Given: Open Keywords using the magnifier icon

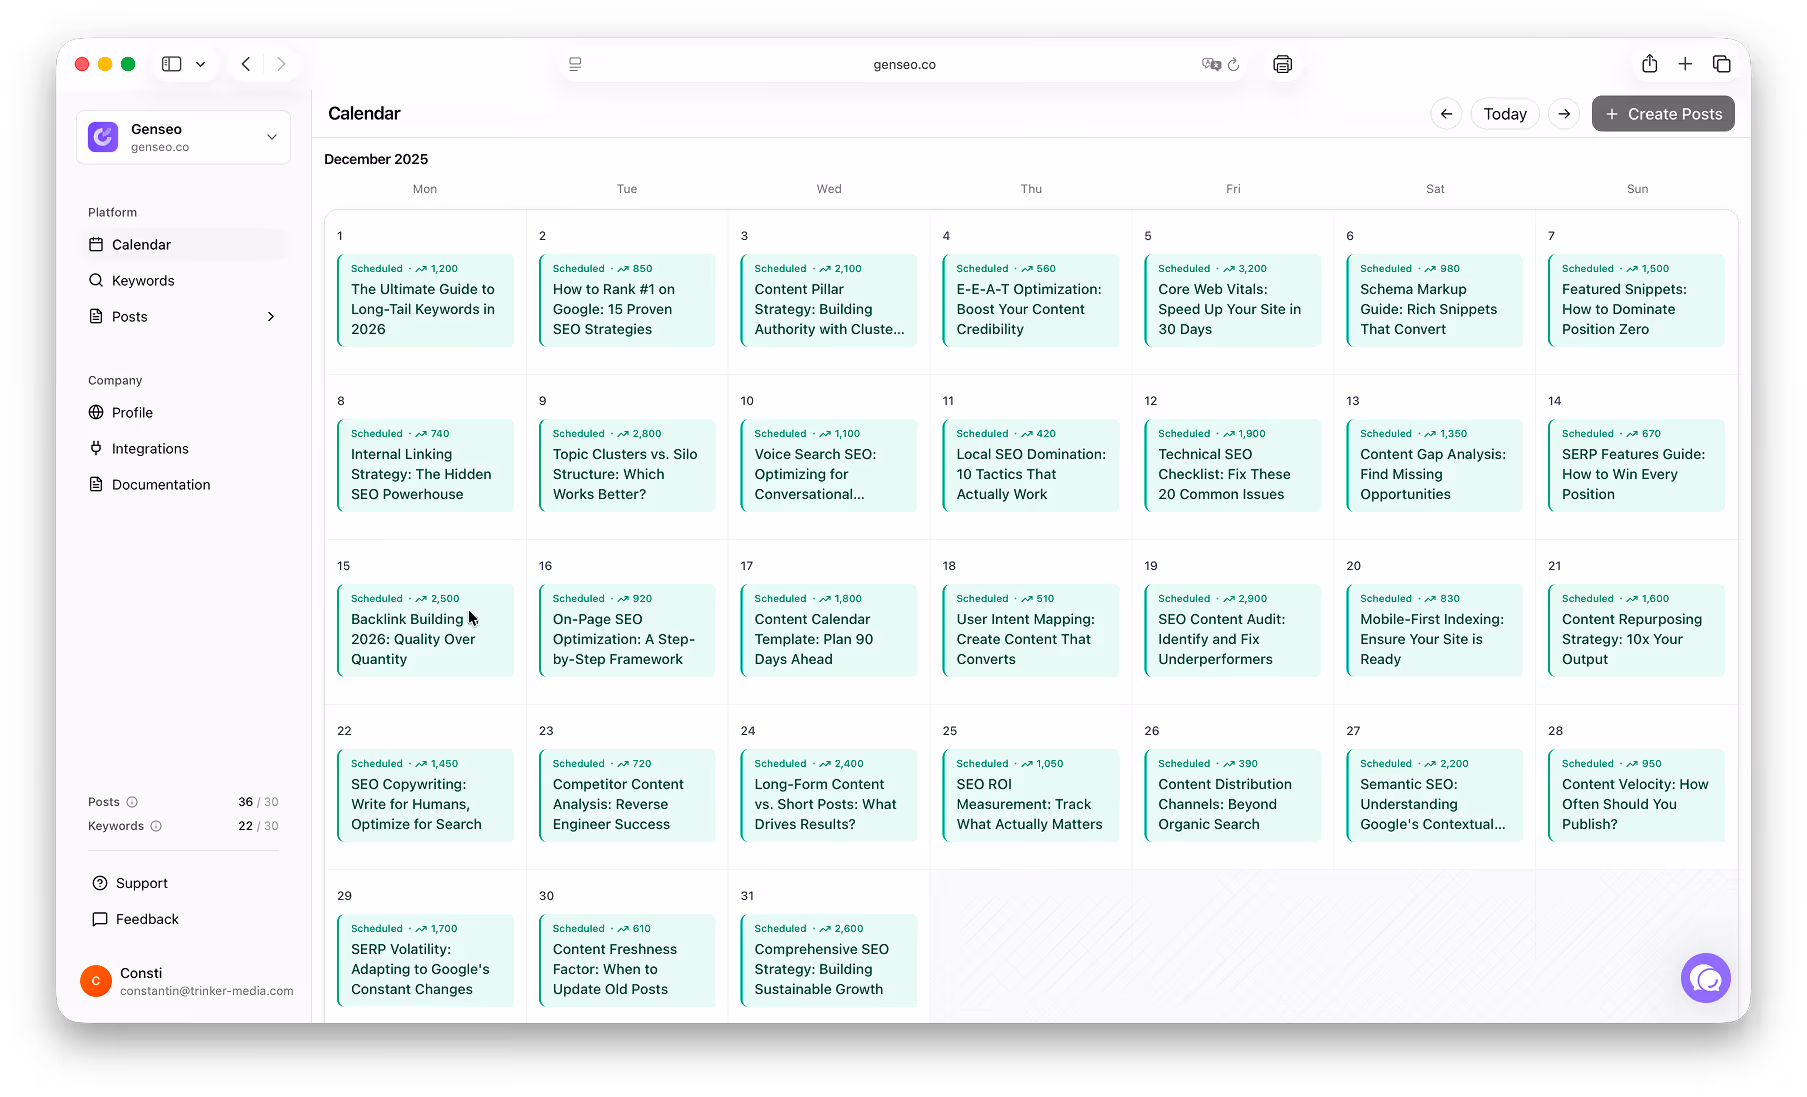Looking at the screenshot, I should (96, 280).
